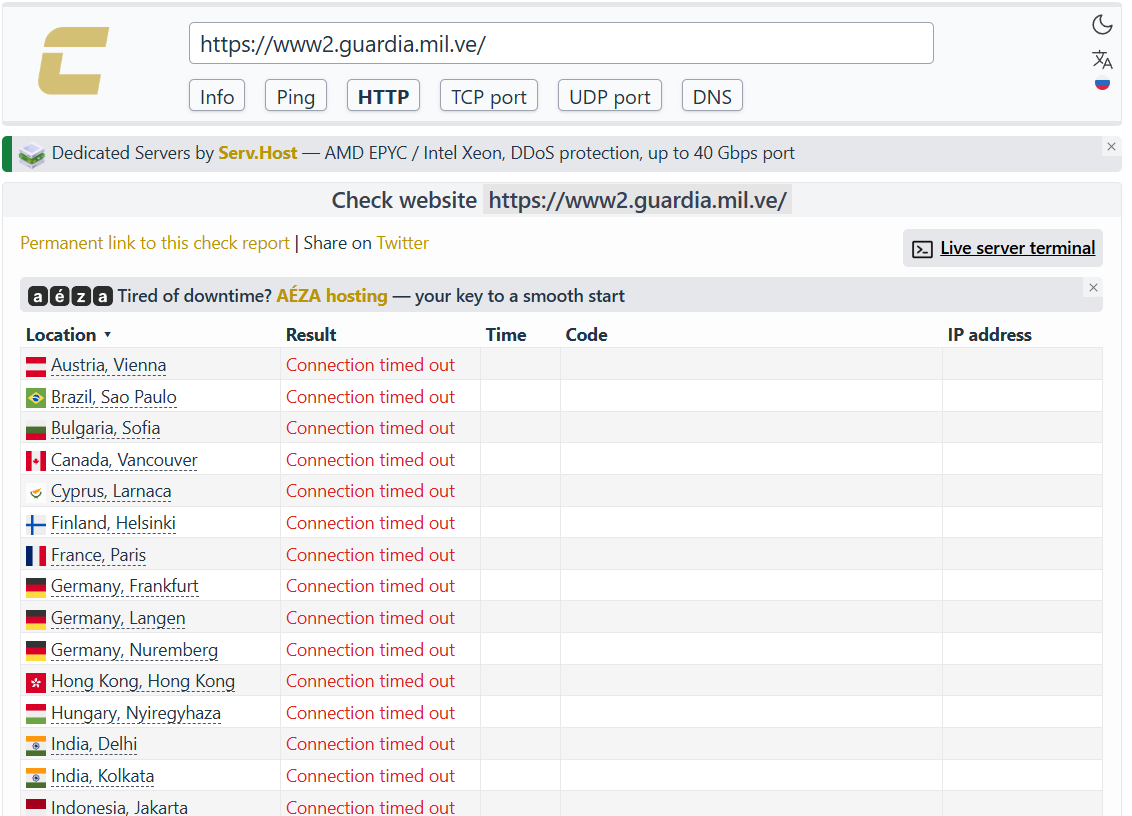Open the Germany, Frankfurt location link

[x=125, y=586]
